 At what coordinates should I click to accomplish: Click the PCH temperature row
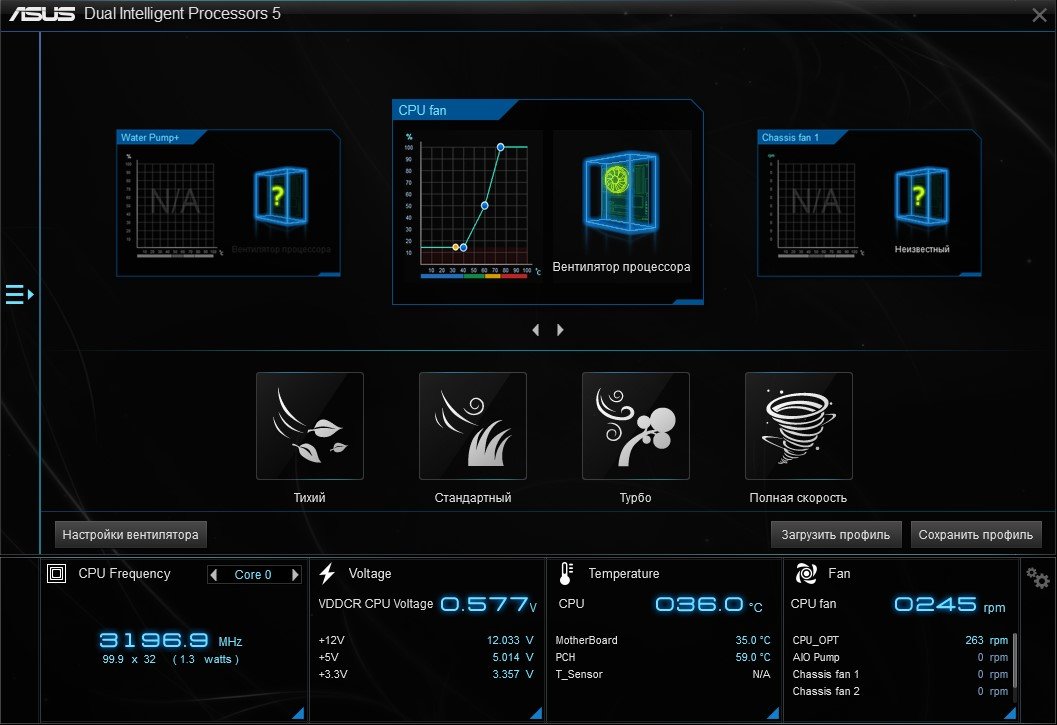(x=663, y=657)
